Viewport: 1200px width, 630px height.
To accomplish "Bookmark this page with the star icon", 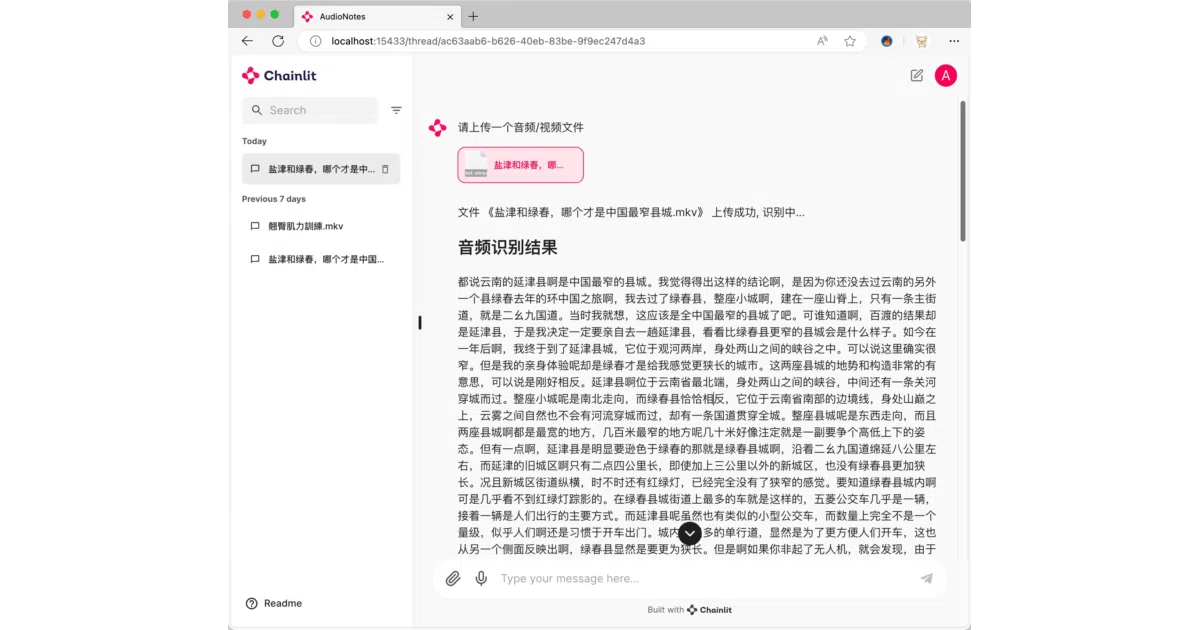I will (850, 41).
